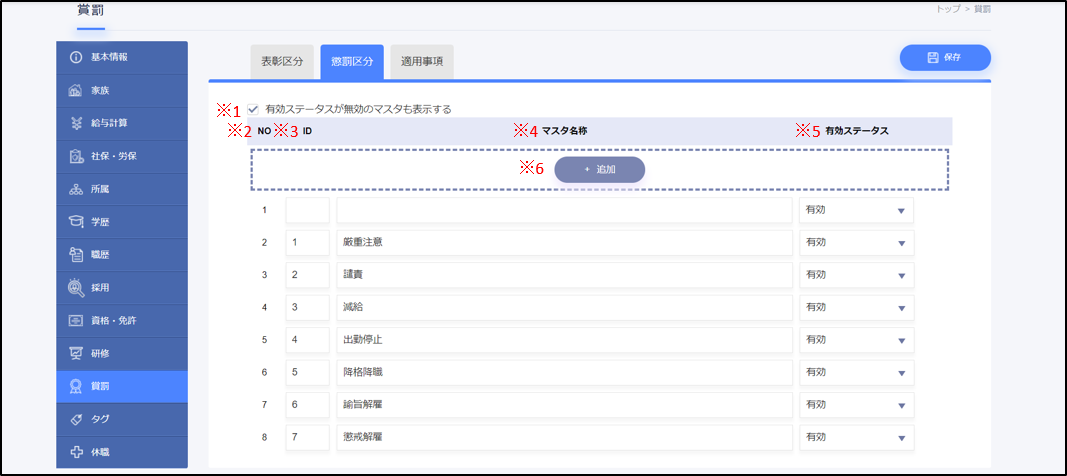Click the 社保・労保 icon in sidebar
The width and height of the screenshot is (1067, 476).
76,156
